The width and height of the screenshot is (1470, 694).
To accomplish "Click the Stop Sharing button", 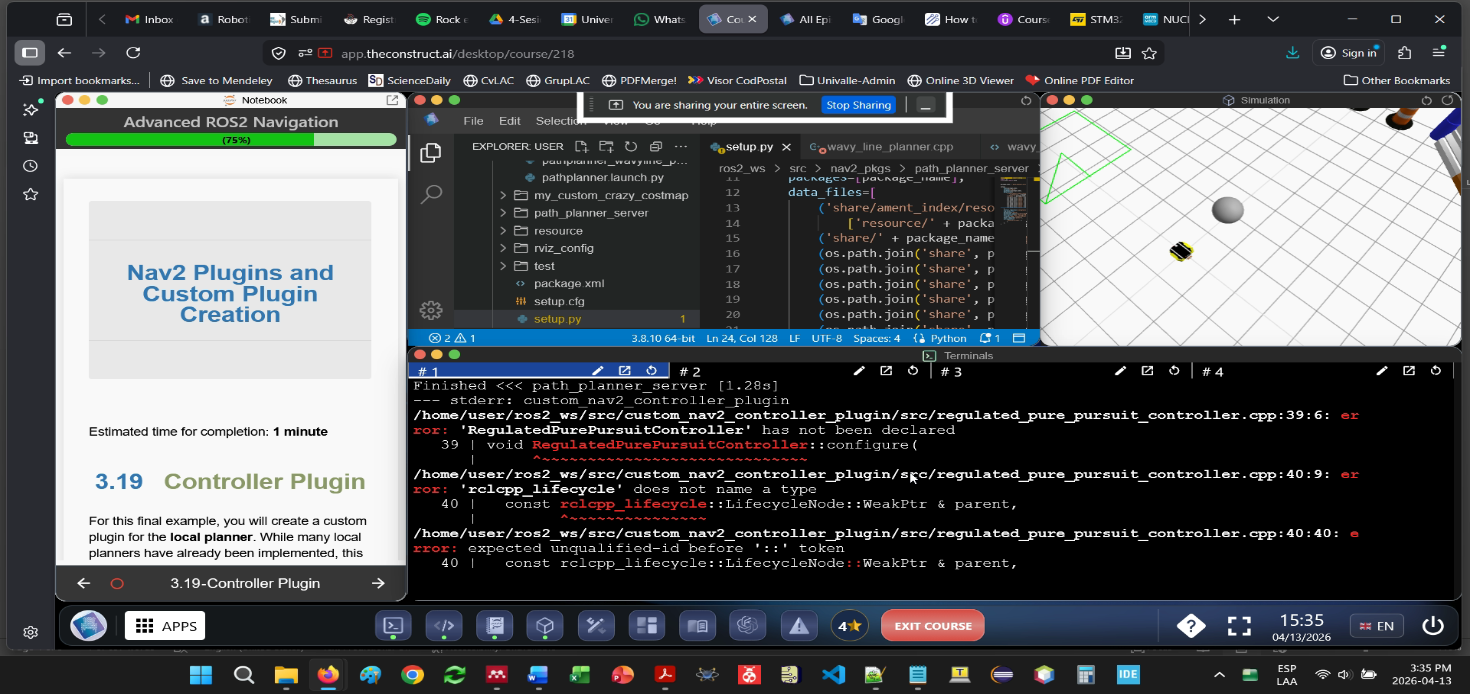I will point(858,105).
